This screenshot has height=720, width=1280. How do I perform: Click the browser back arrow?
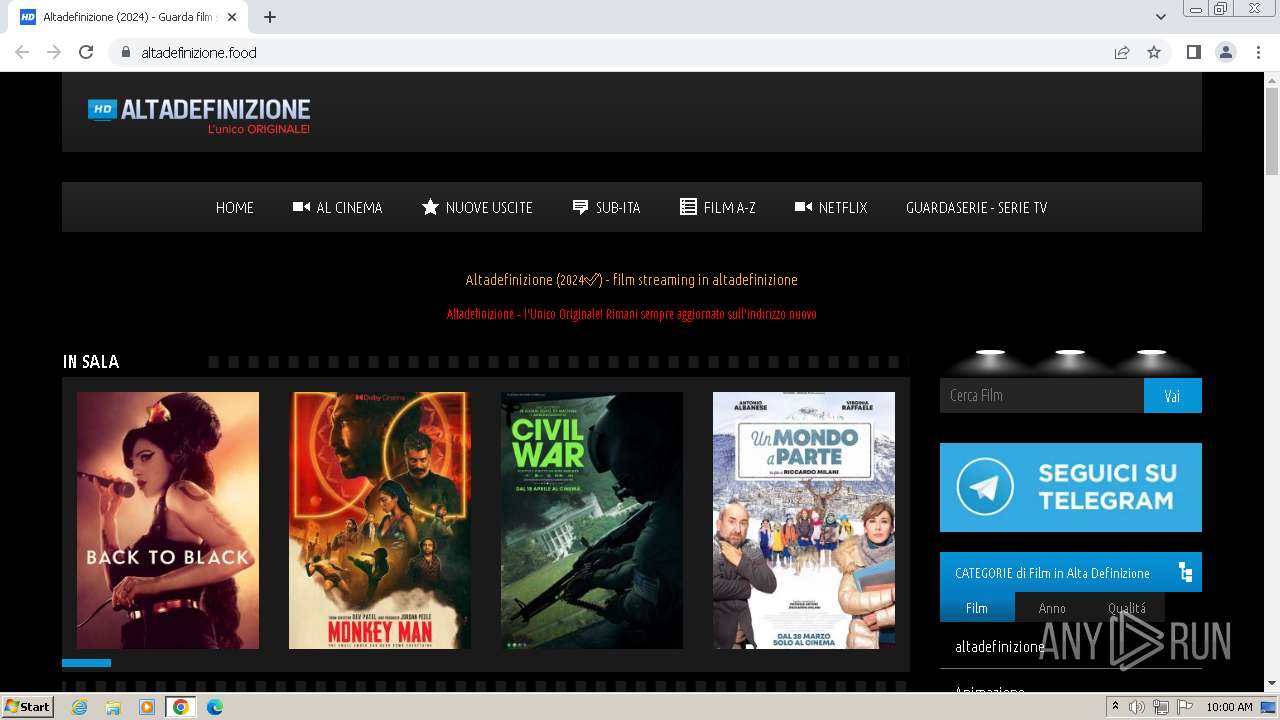22,52
